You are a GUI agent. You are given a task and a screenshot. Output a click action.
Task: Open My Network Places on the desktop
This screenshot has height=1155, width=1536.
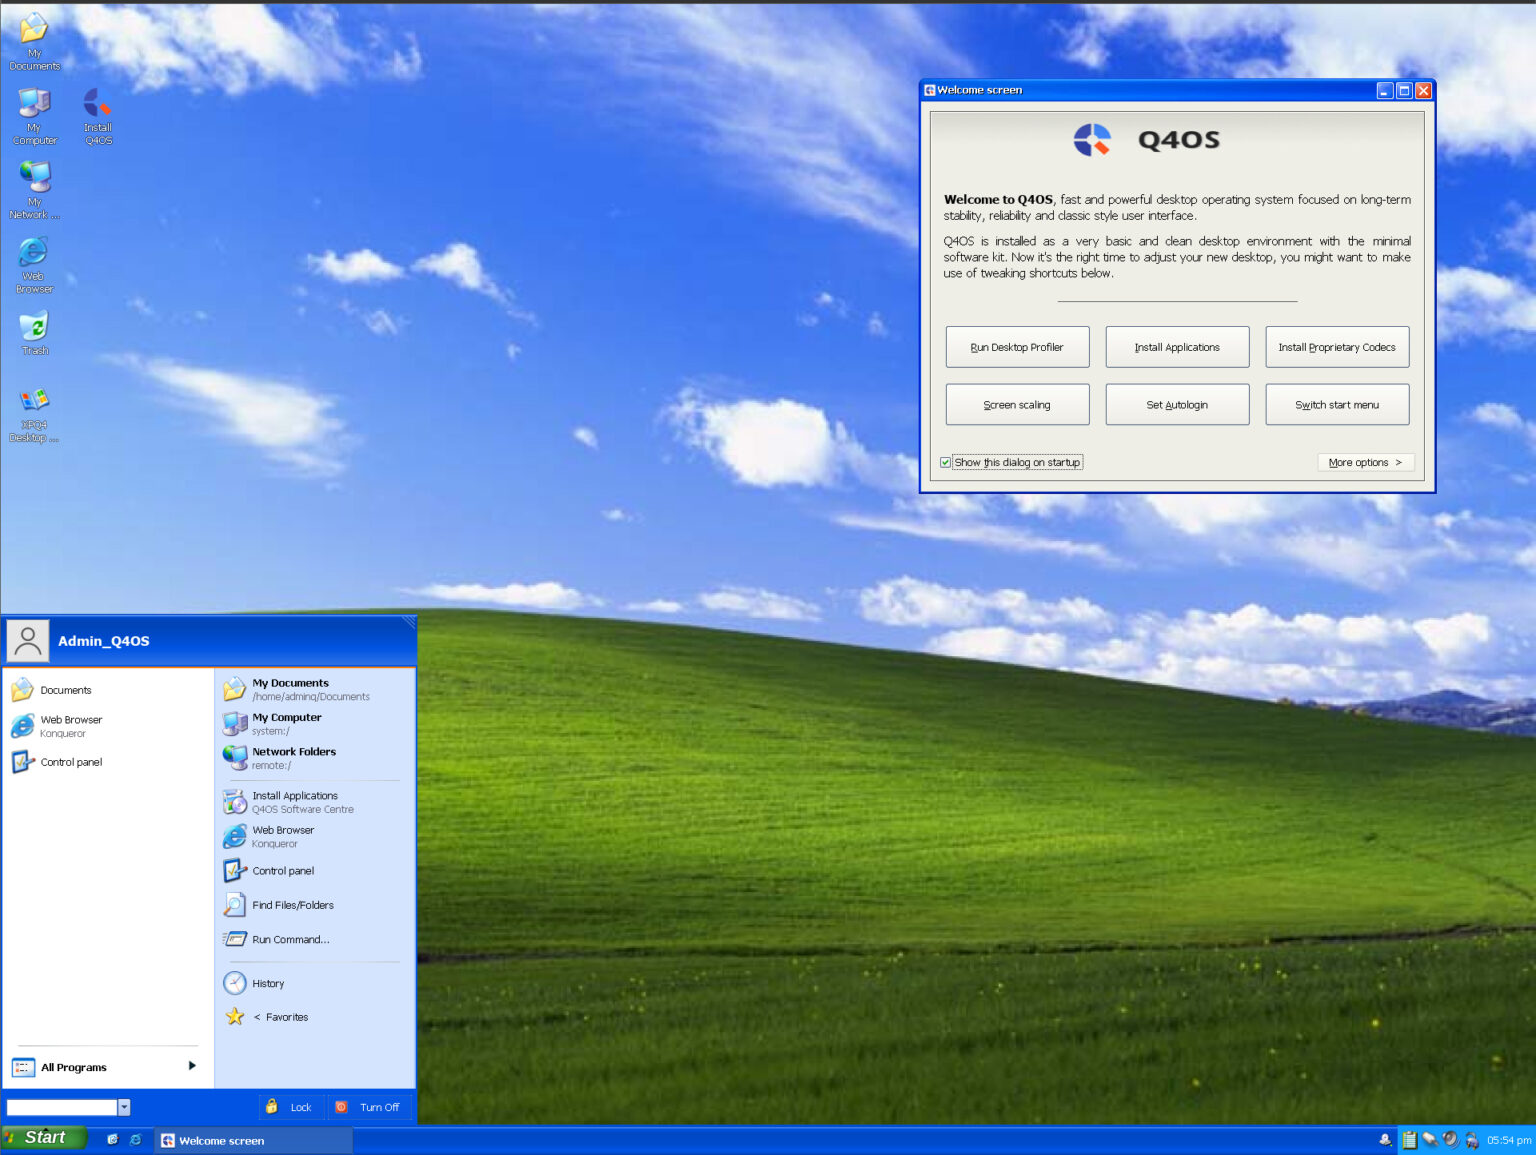point(34,185)
